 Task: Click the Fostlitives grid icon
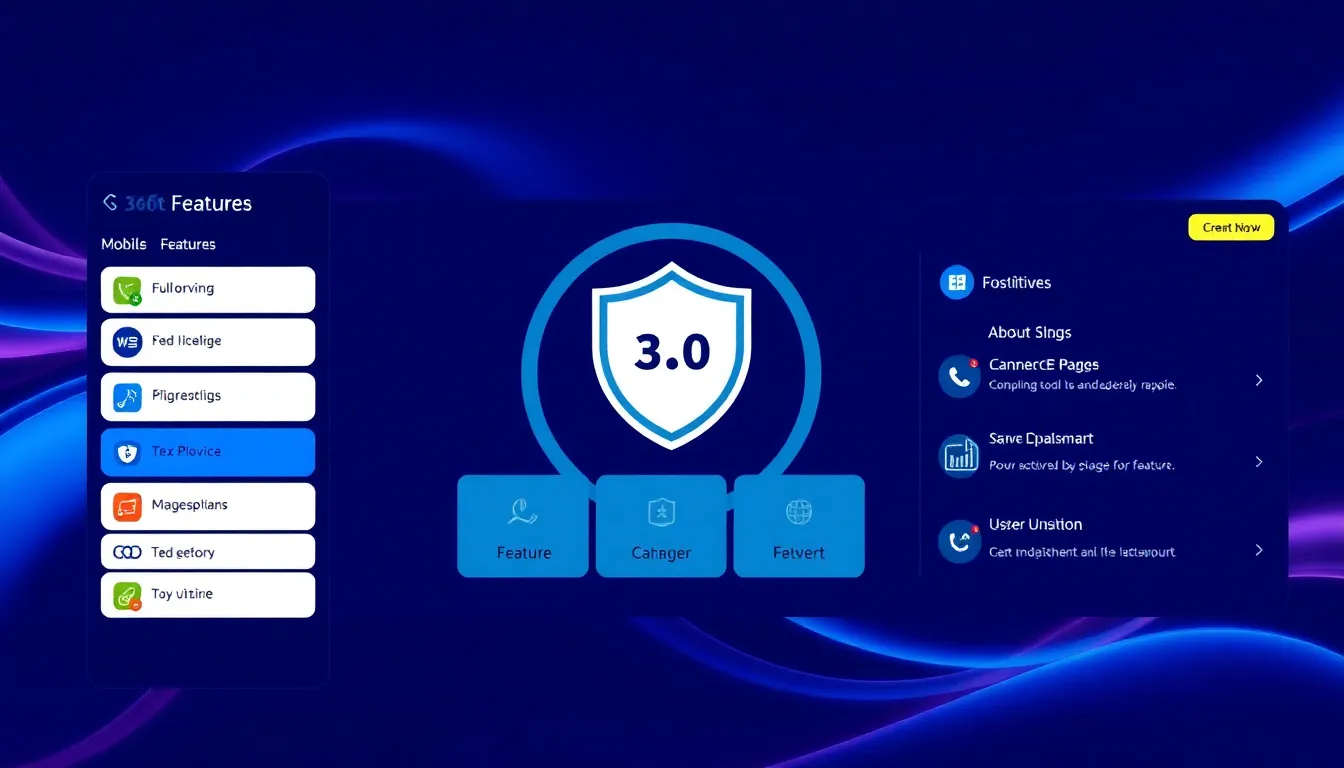(x=957, y=283)
